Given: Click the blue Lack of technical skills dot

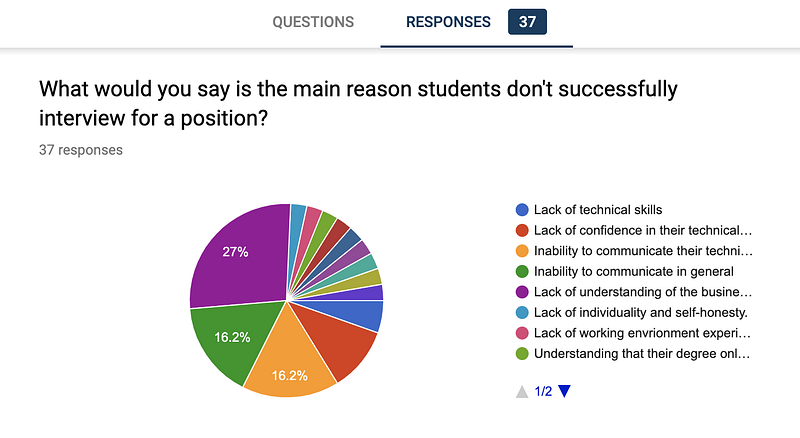Looking at the screenshot, I should point(522,210).
